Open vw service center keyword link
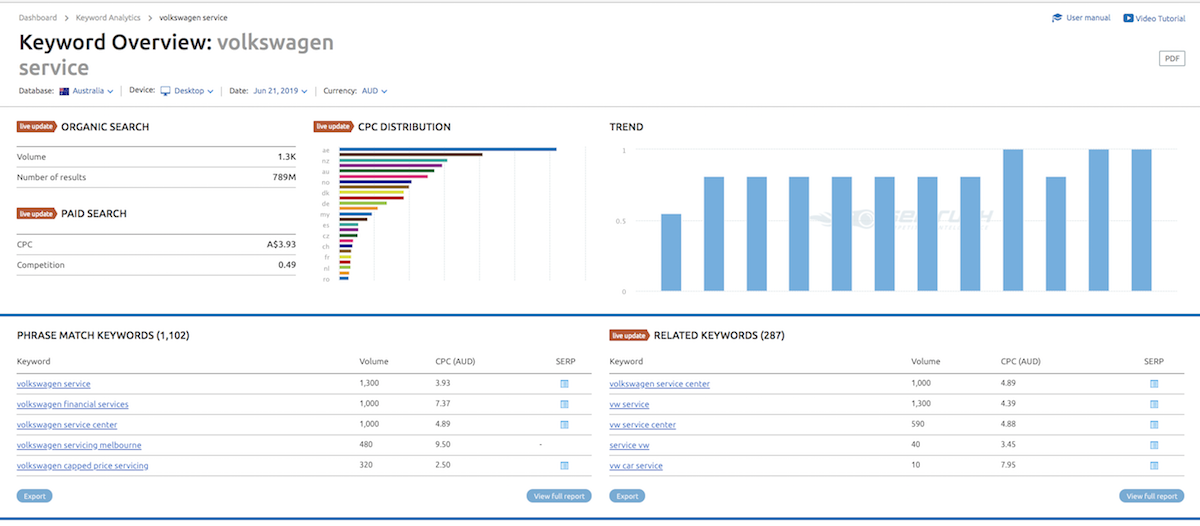The width and height of the screenshot is (1200, 526). pos(643,425)
